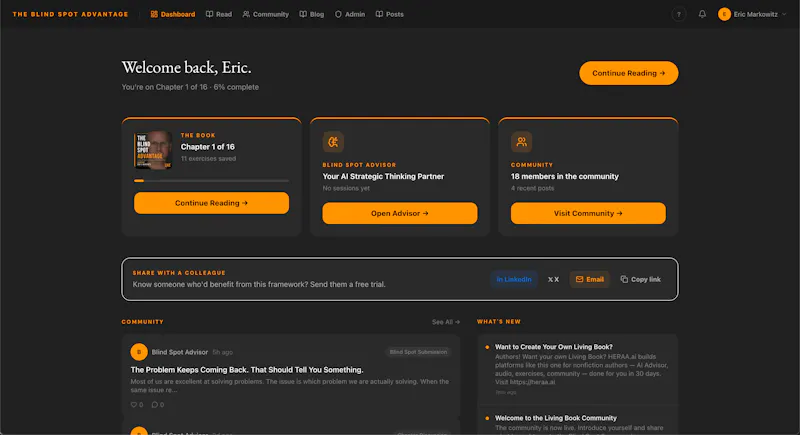Viewport: 800px width, 435px height.
Task: Click Continue Reading button beside welcome heading
Action: (x=629, y=73)
